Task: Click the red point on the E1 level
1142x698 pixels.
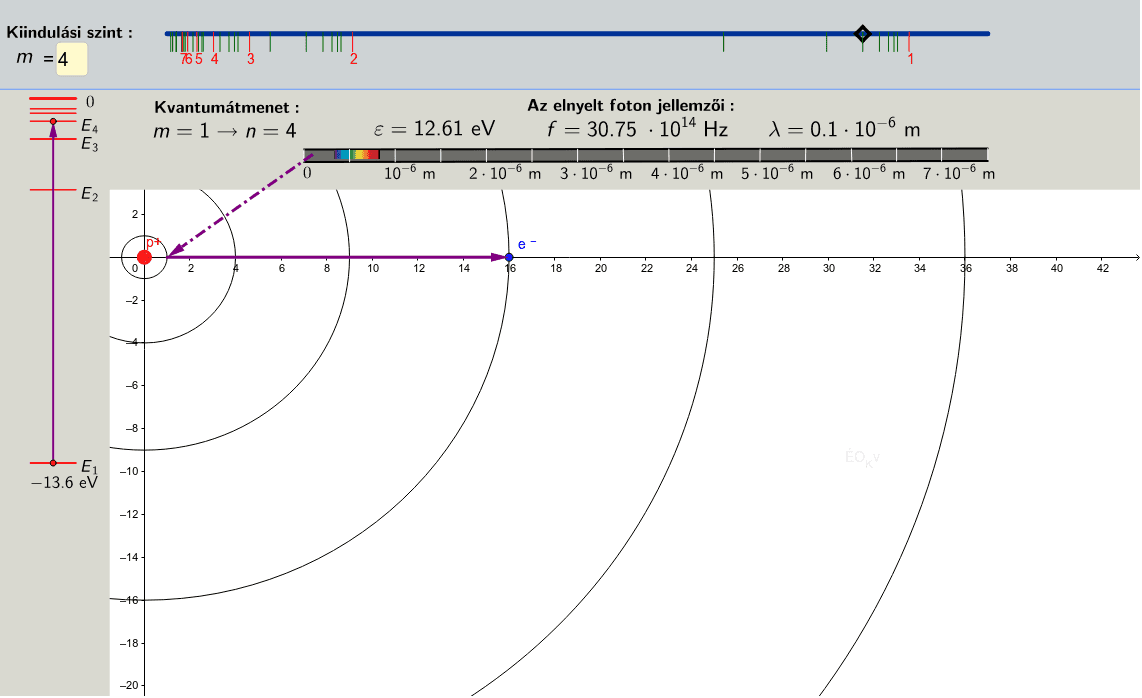Action: tap(53, 463)
